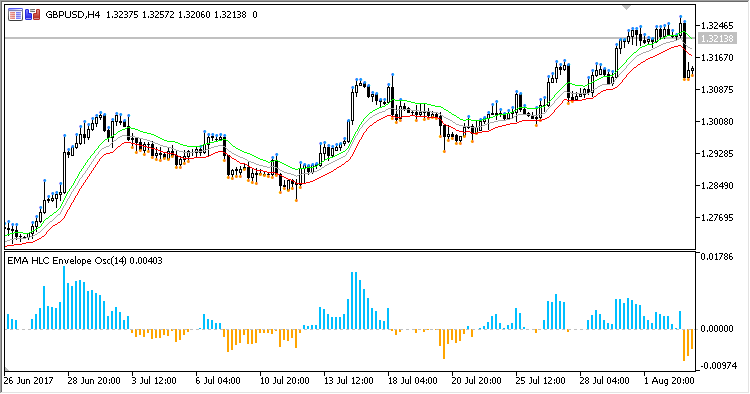Click price axis value 1.31670
This screenshot has width=750, height=394.
(717, 57)
